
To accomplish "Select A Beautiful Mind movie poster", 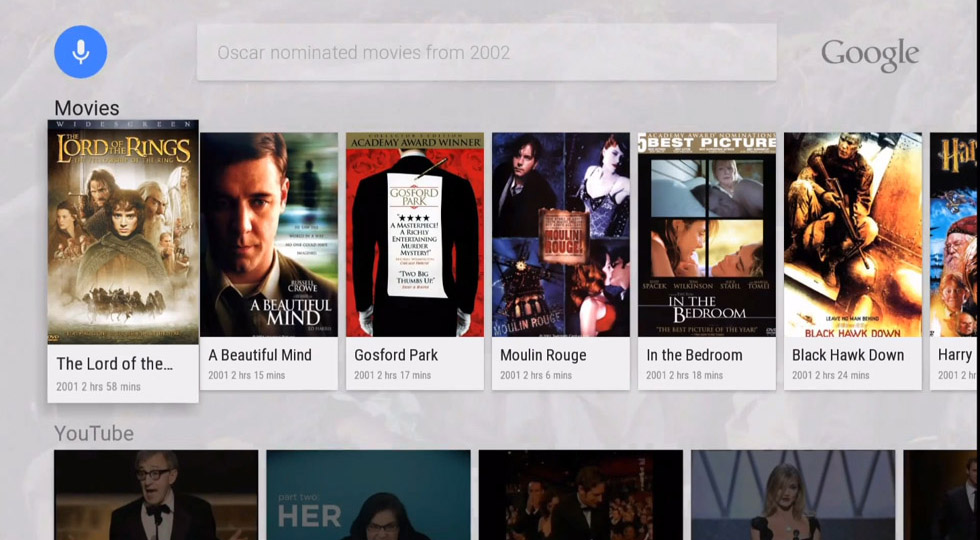I will pyautogui.click(x=269, y=234).
